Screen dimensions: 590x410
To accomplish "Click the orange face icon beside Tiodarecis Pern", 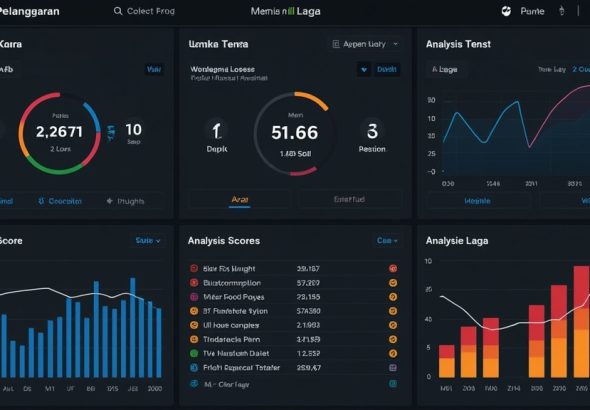I will tap(194, 339).
